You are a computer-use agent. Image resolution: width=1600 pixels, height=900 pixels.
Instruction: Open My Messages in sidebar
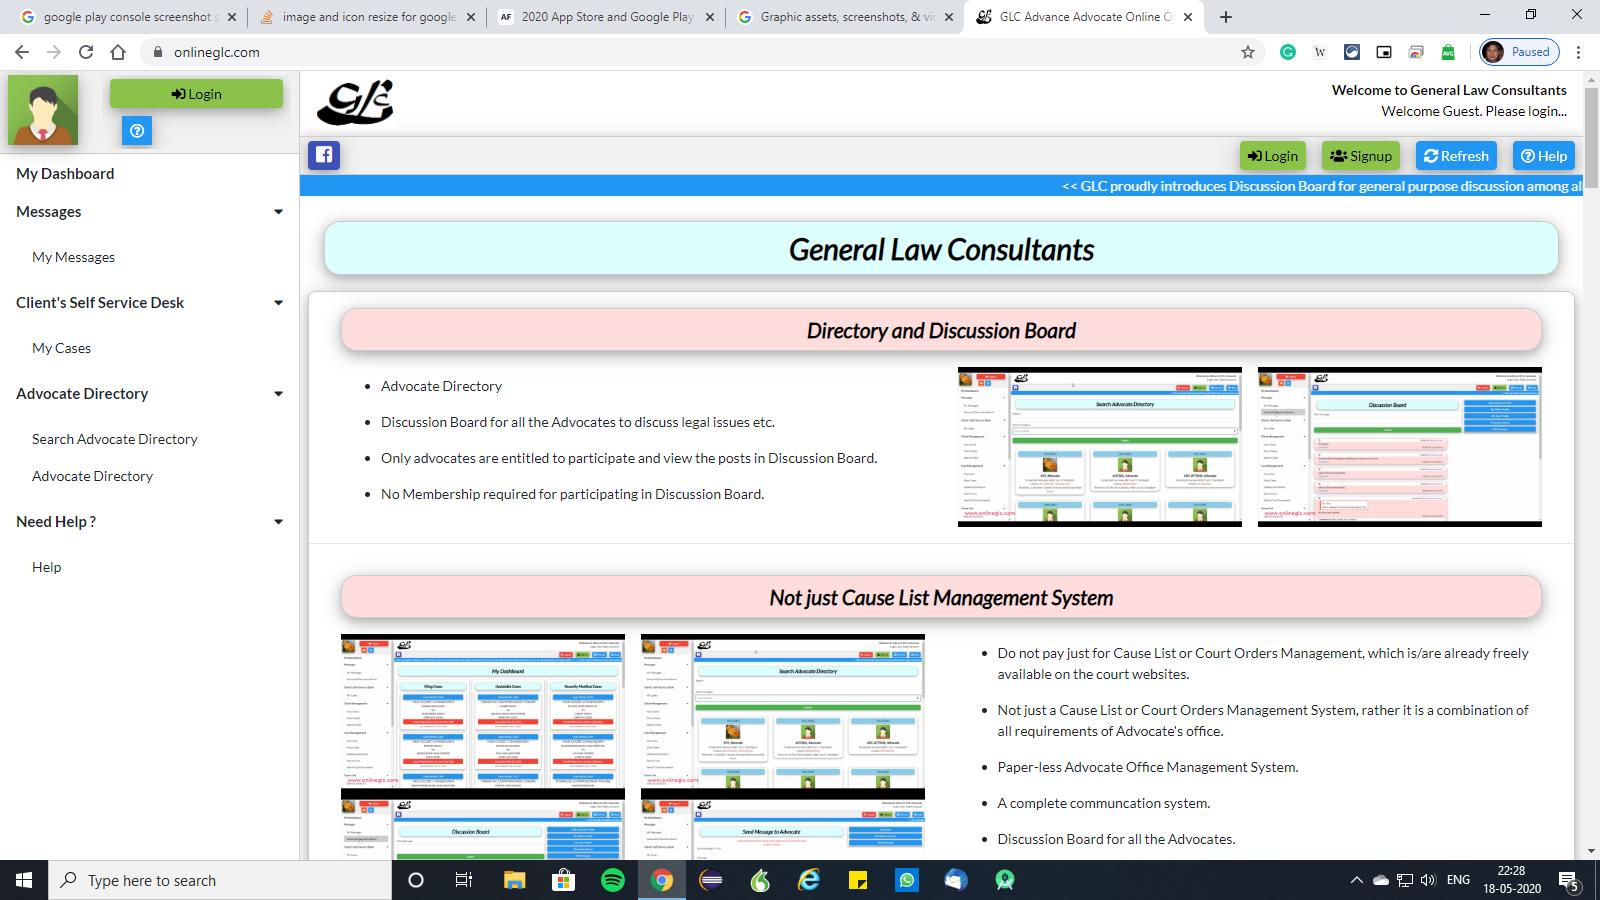pos(73,257)
